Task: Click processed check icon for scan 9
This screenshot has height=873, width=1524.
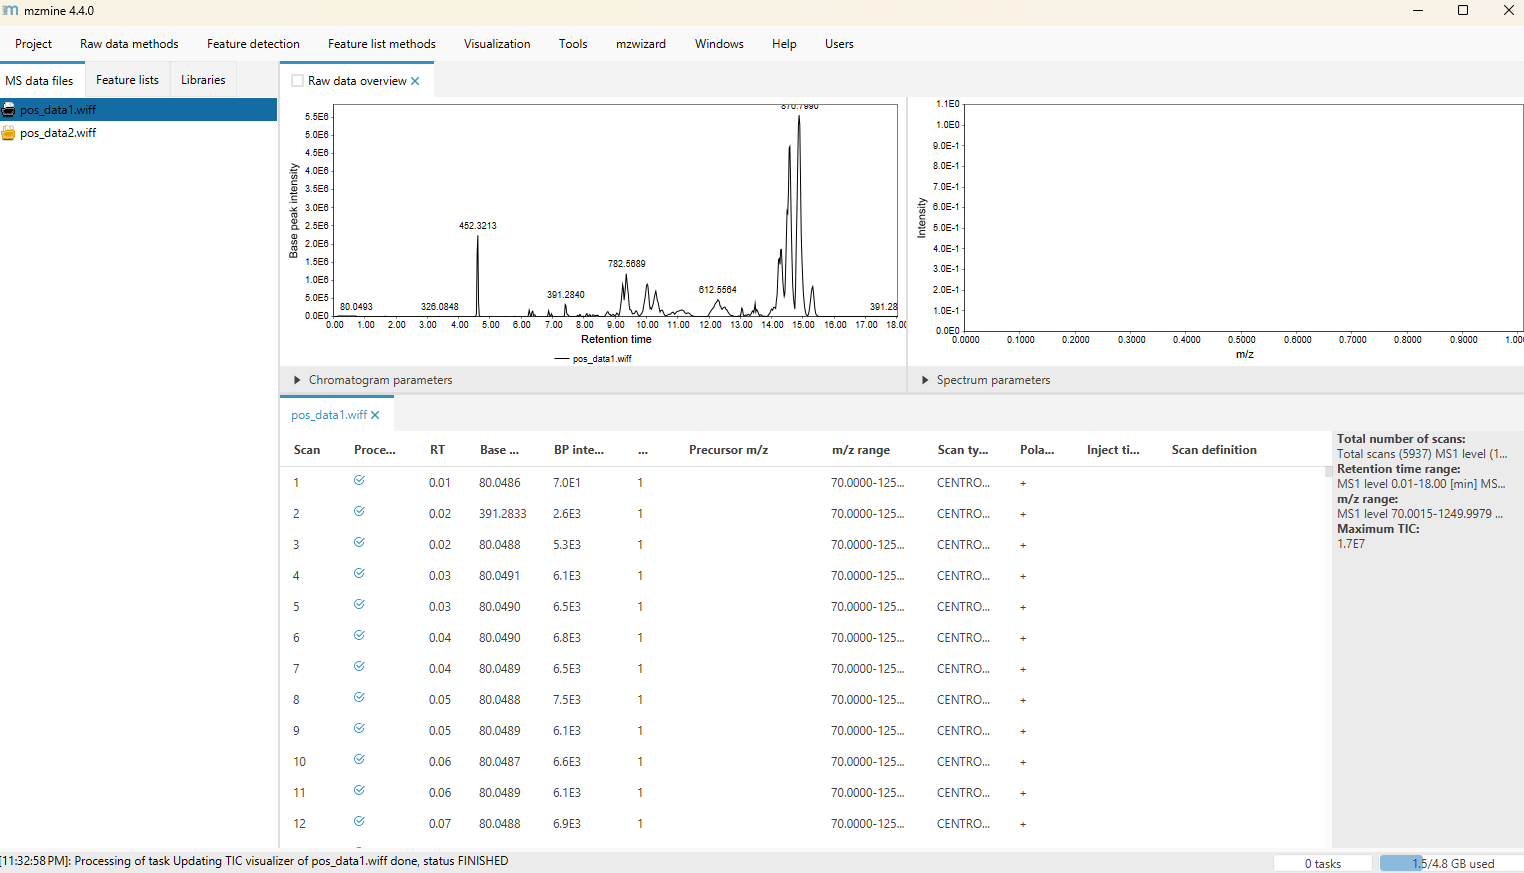Action: [x=359, y=729]
